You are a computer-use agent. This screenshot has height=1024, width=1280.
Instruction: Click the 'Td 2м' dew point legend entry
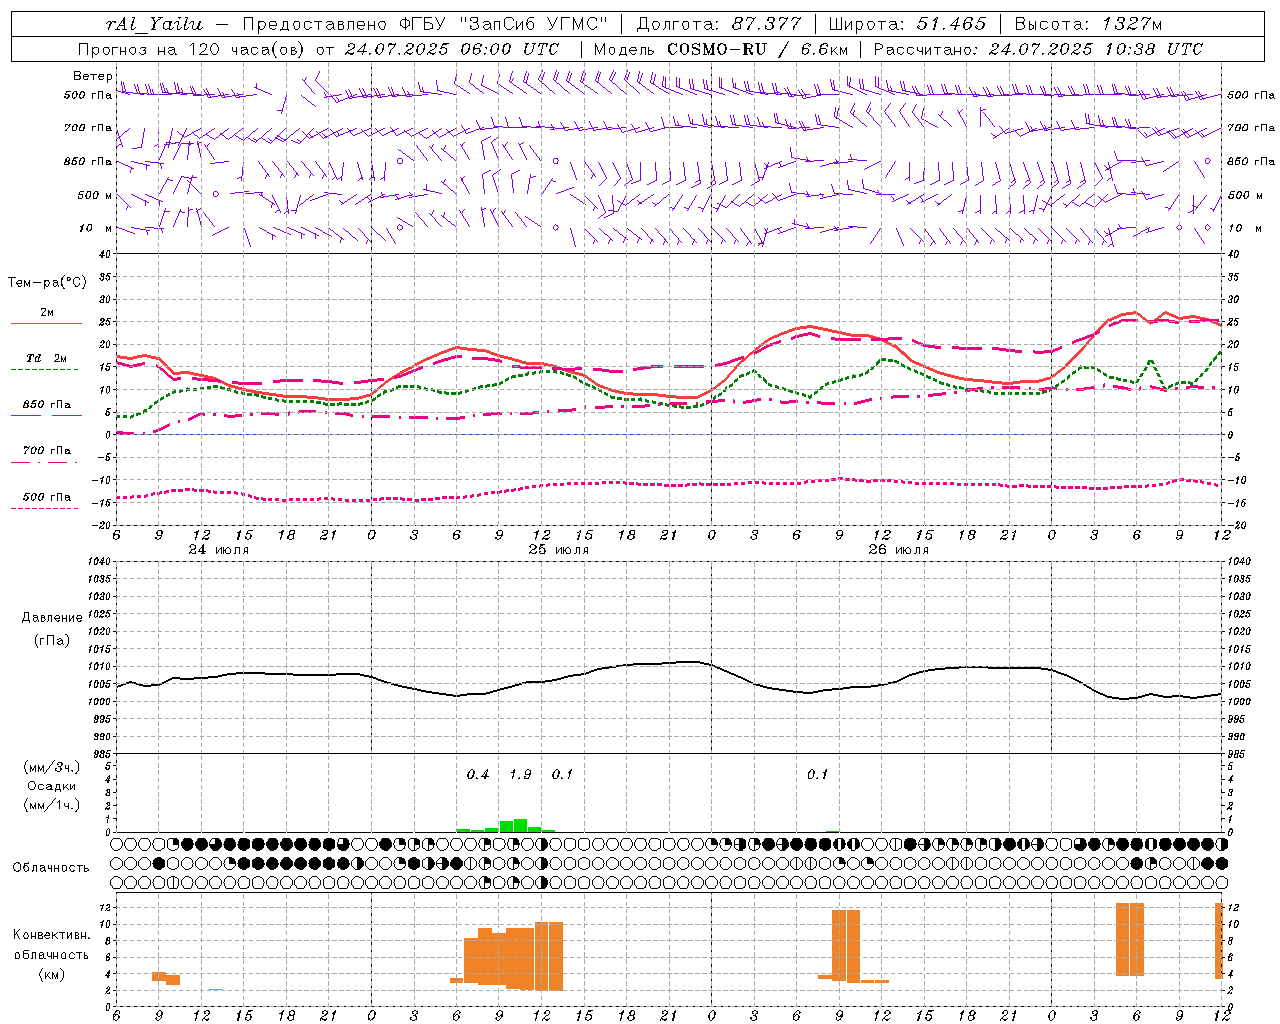point(46,357)
